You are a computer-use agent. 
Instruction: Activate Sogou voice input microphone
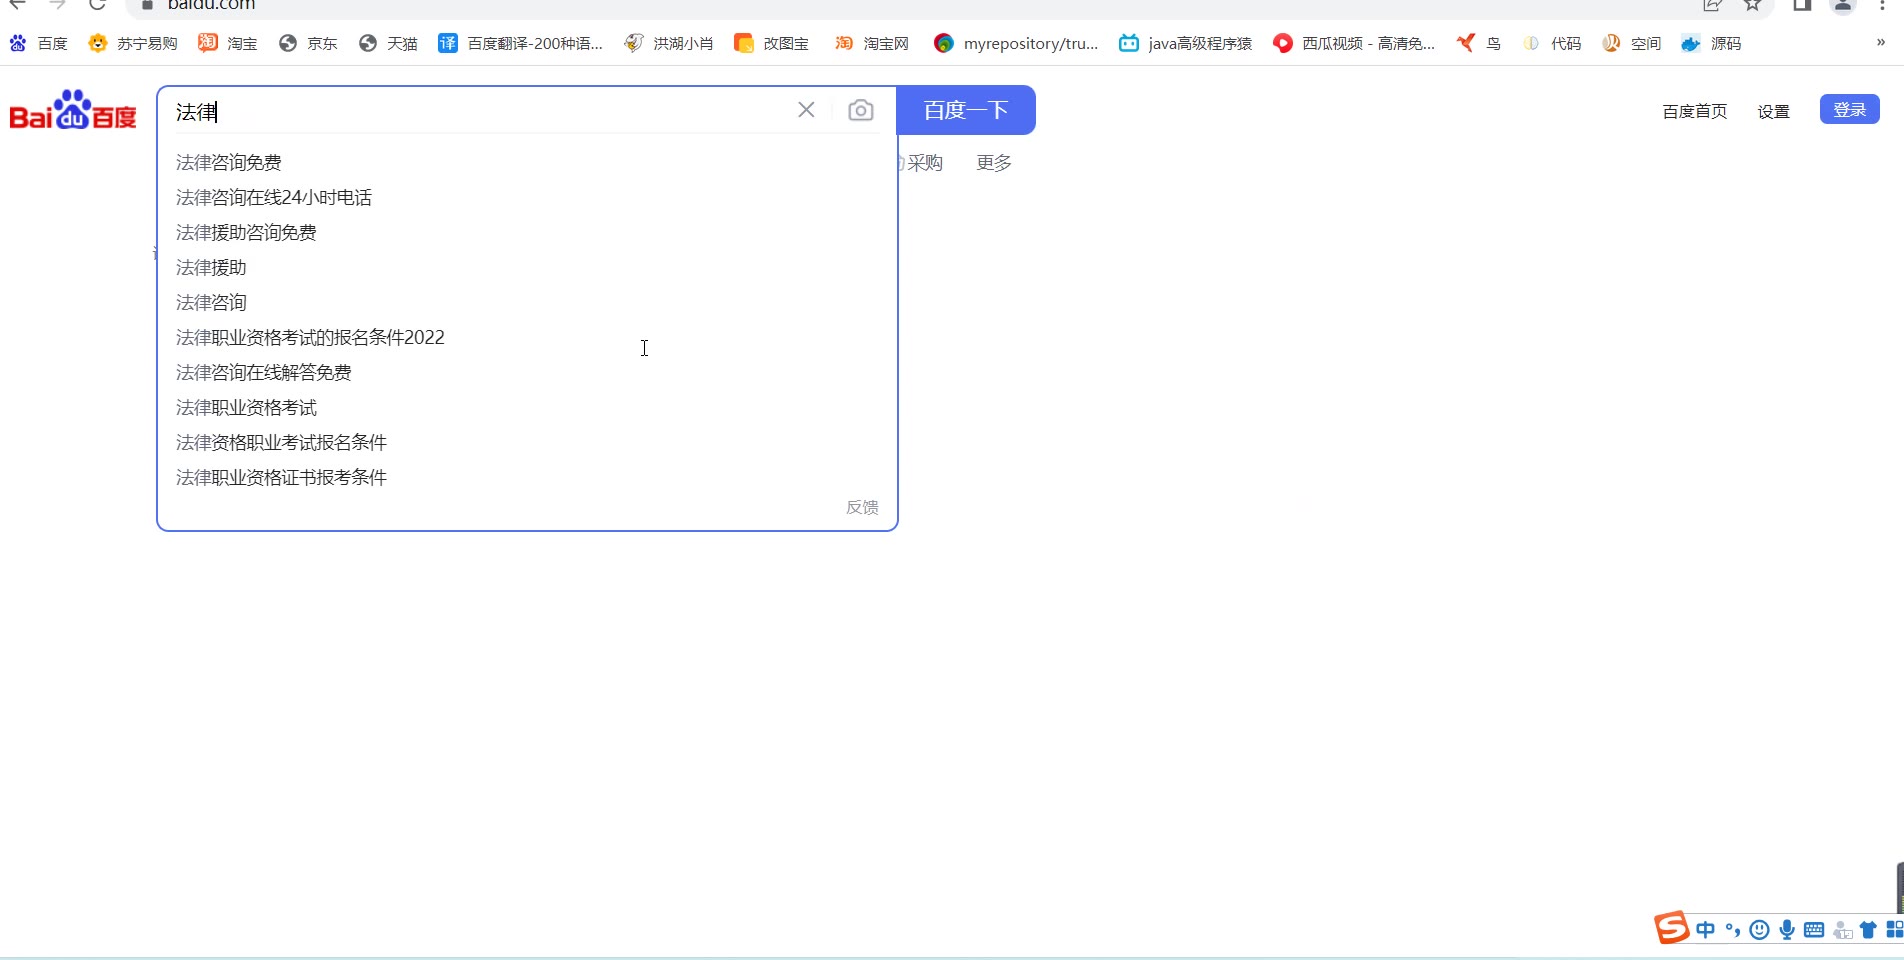tap(1787, 930)
